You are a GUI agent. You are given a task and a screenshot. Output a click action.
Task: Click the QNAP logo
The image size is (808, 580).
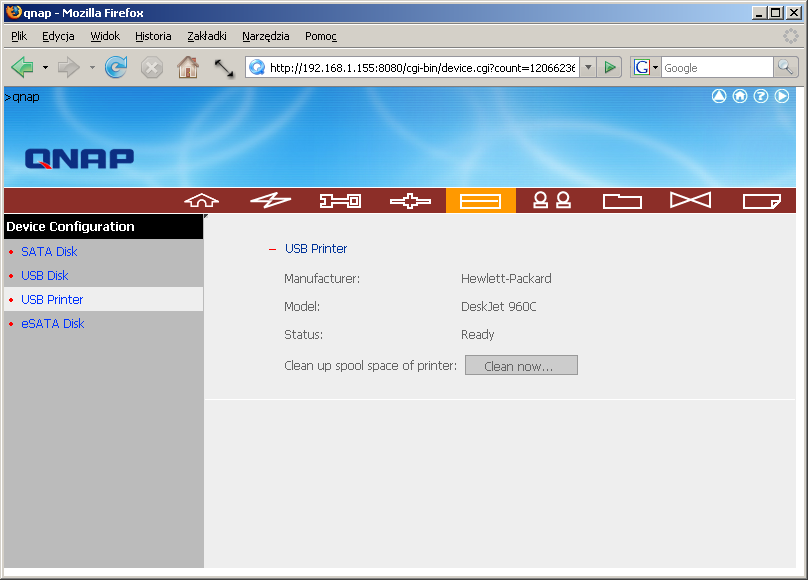(79, 159)
